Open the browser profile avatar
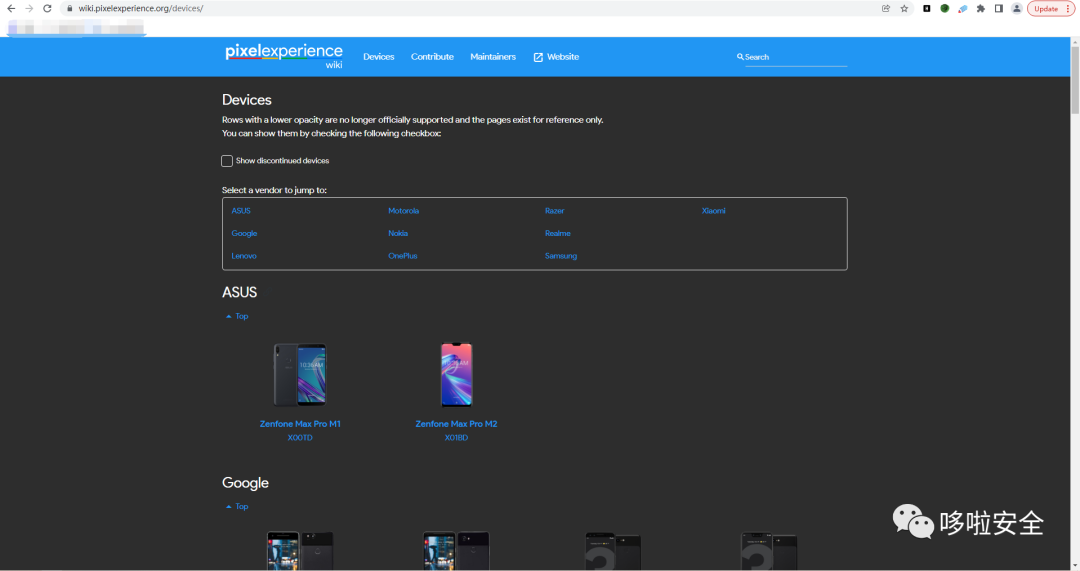The image size is (1080, 571). click(x=1017, y=8)
